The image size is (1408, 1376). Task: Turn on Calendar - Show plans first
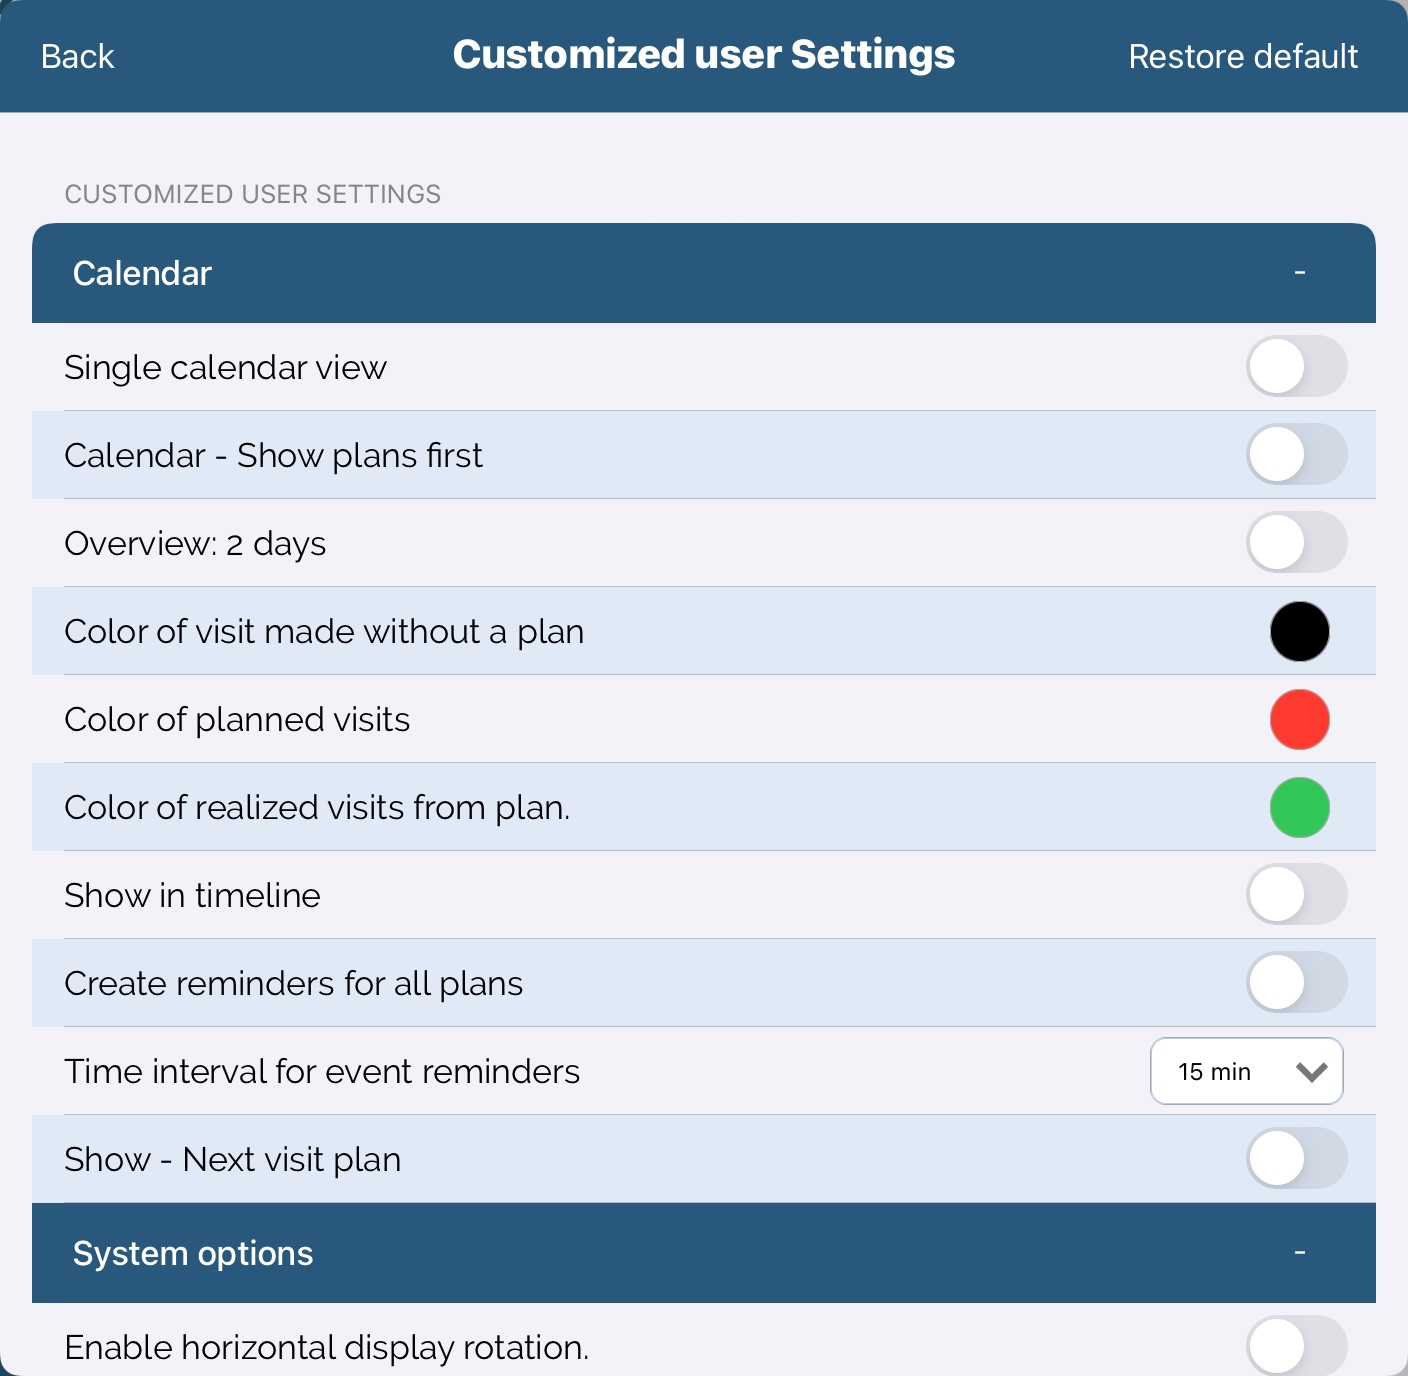click(x=1296, y=455)
